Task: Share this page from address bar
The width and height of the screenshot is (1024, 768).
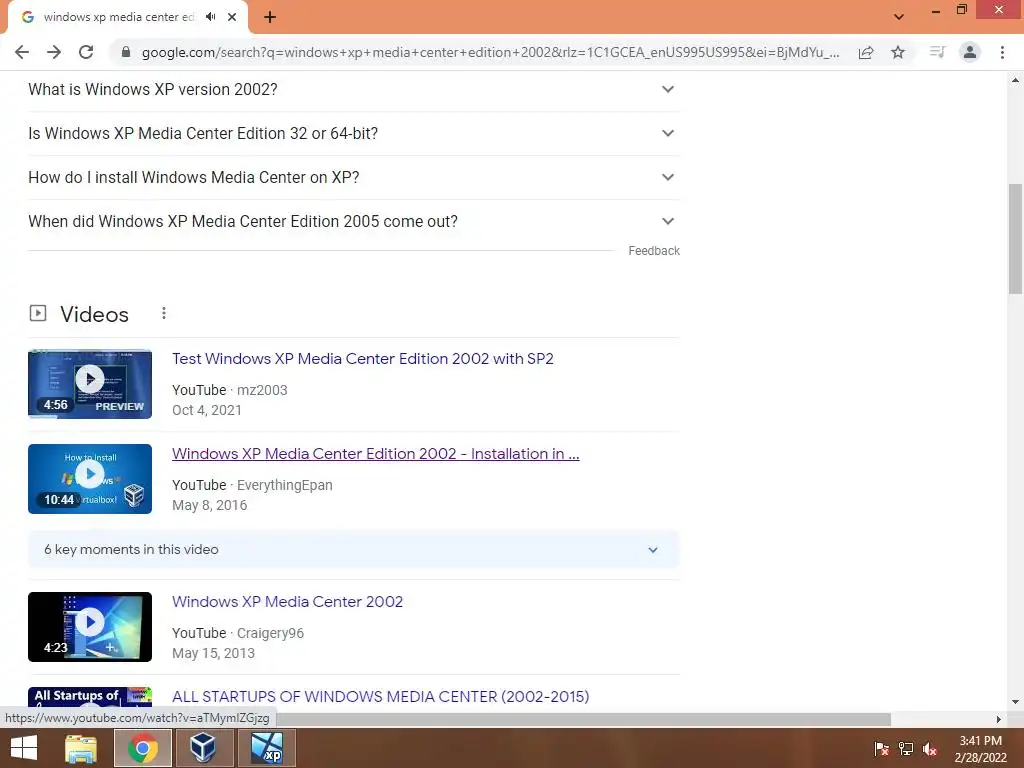Action: 866,52
